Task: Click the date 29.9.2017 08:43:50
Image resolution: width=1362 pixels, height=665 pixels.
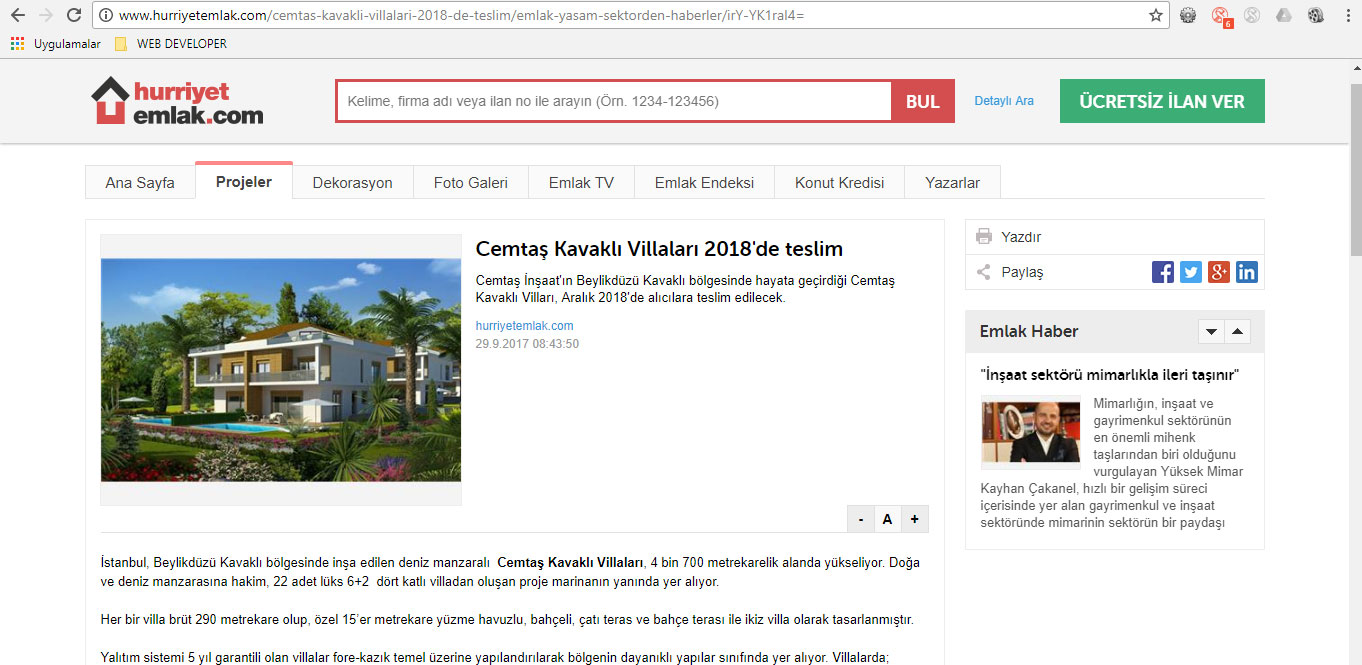Action: (527, 344)
